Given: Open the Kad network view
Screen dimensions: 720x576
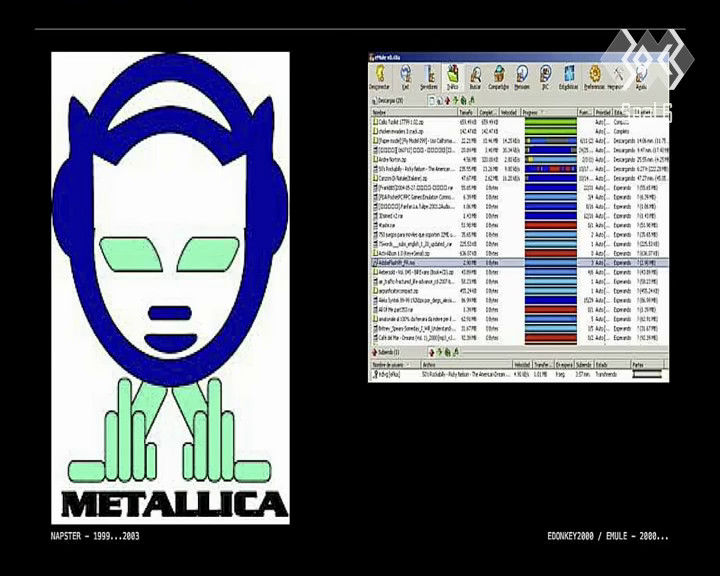Looking at the screenshot, I should tap(405, 77).
